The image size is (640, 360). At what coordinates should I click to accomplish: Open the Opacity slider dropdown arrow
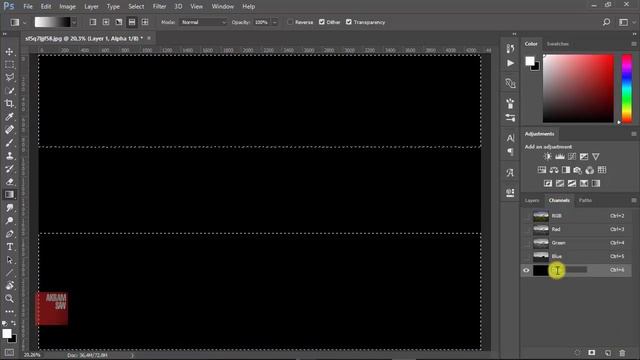tap(275, 22)
